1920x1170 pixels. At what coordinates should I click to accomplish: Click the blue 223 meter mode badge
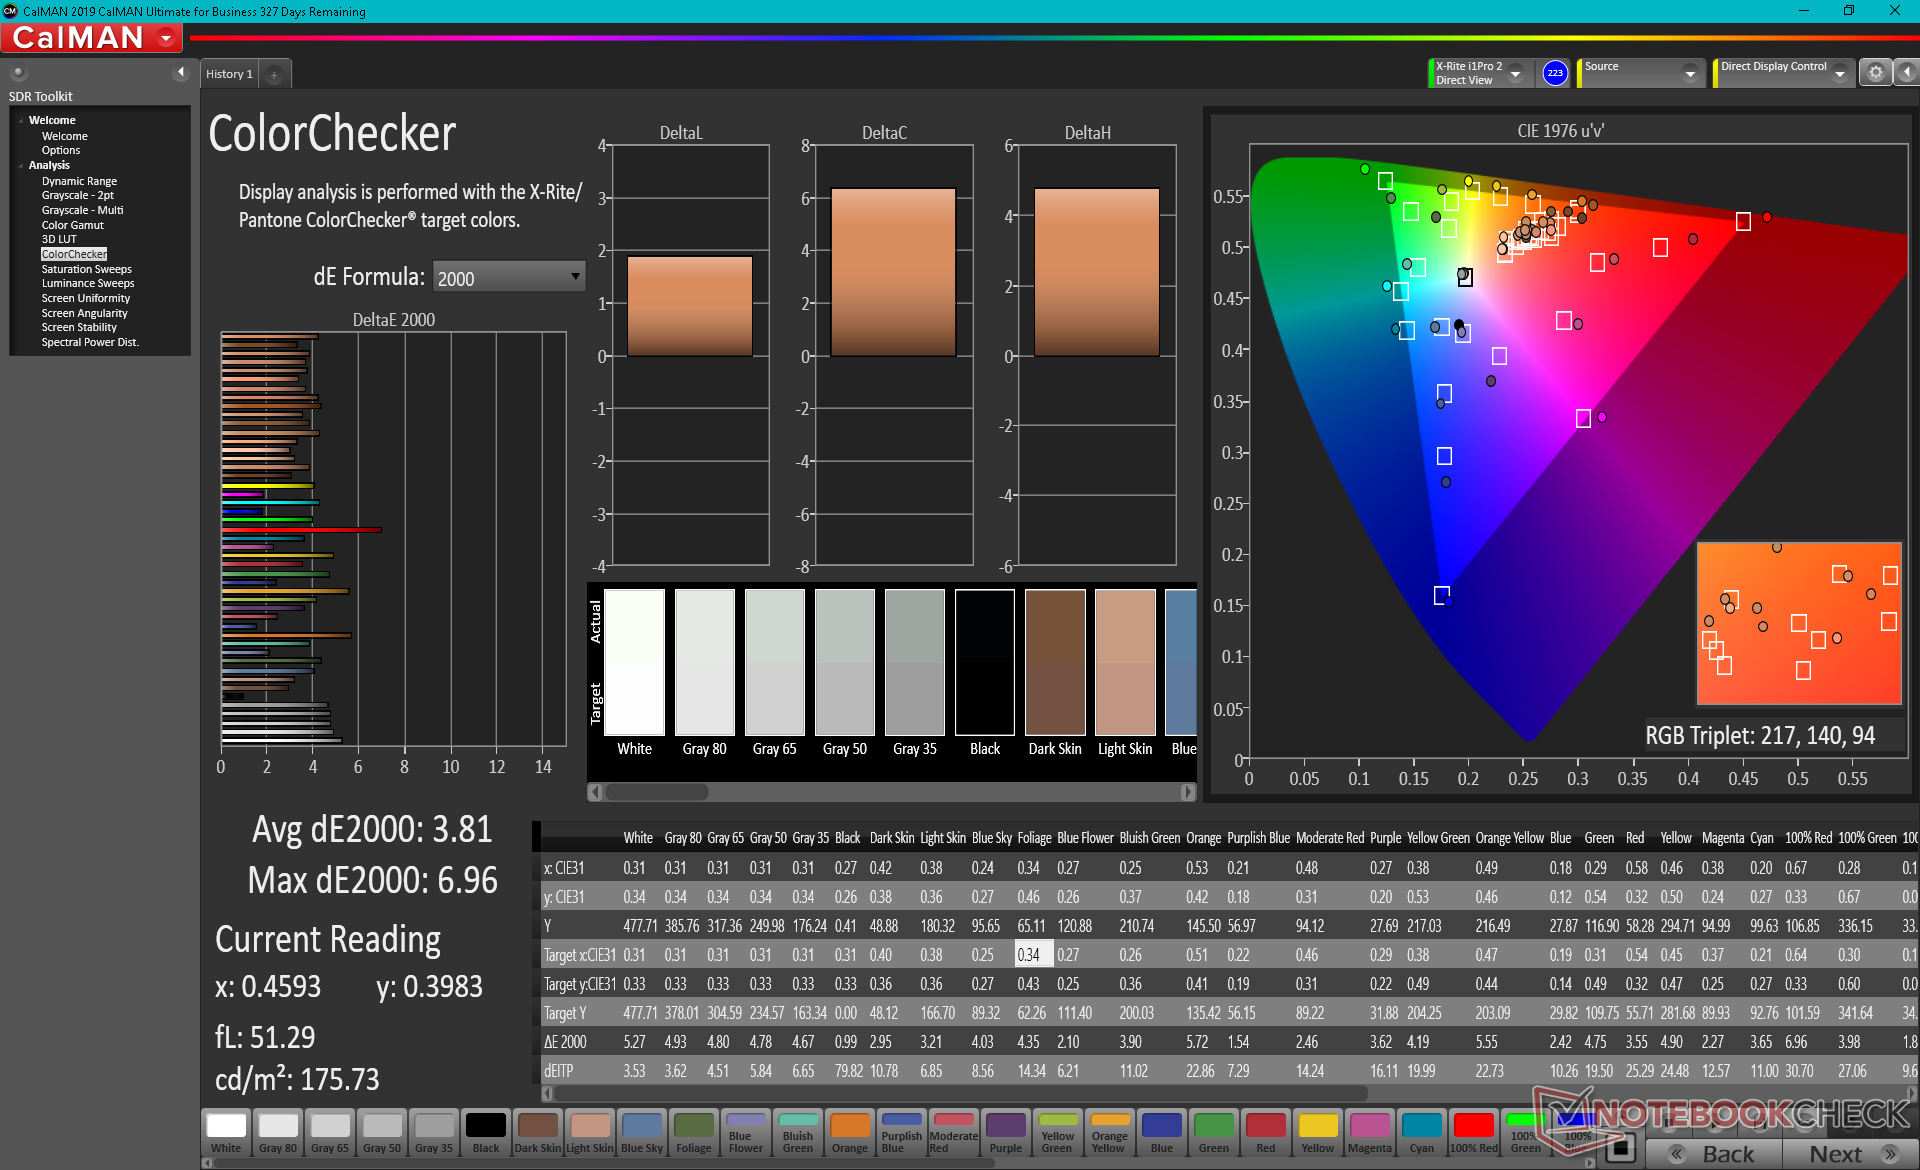click(x=1554, y=73)
